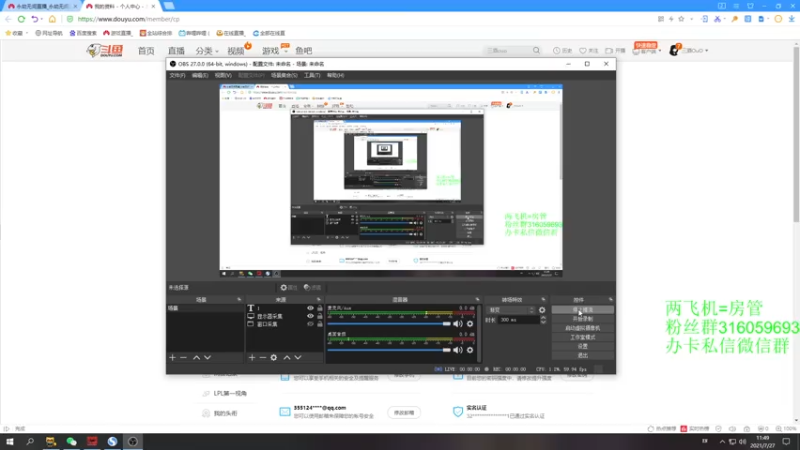Click the Douyu logo
Image resolution: width=800 pixels, height=450 pixels.
[105, 51]
